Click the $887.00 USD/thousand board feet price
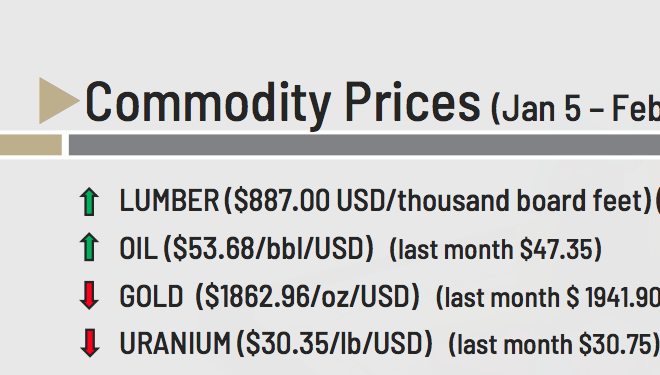660x375 pixels. pos(438,200)
